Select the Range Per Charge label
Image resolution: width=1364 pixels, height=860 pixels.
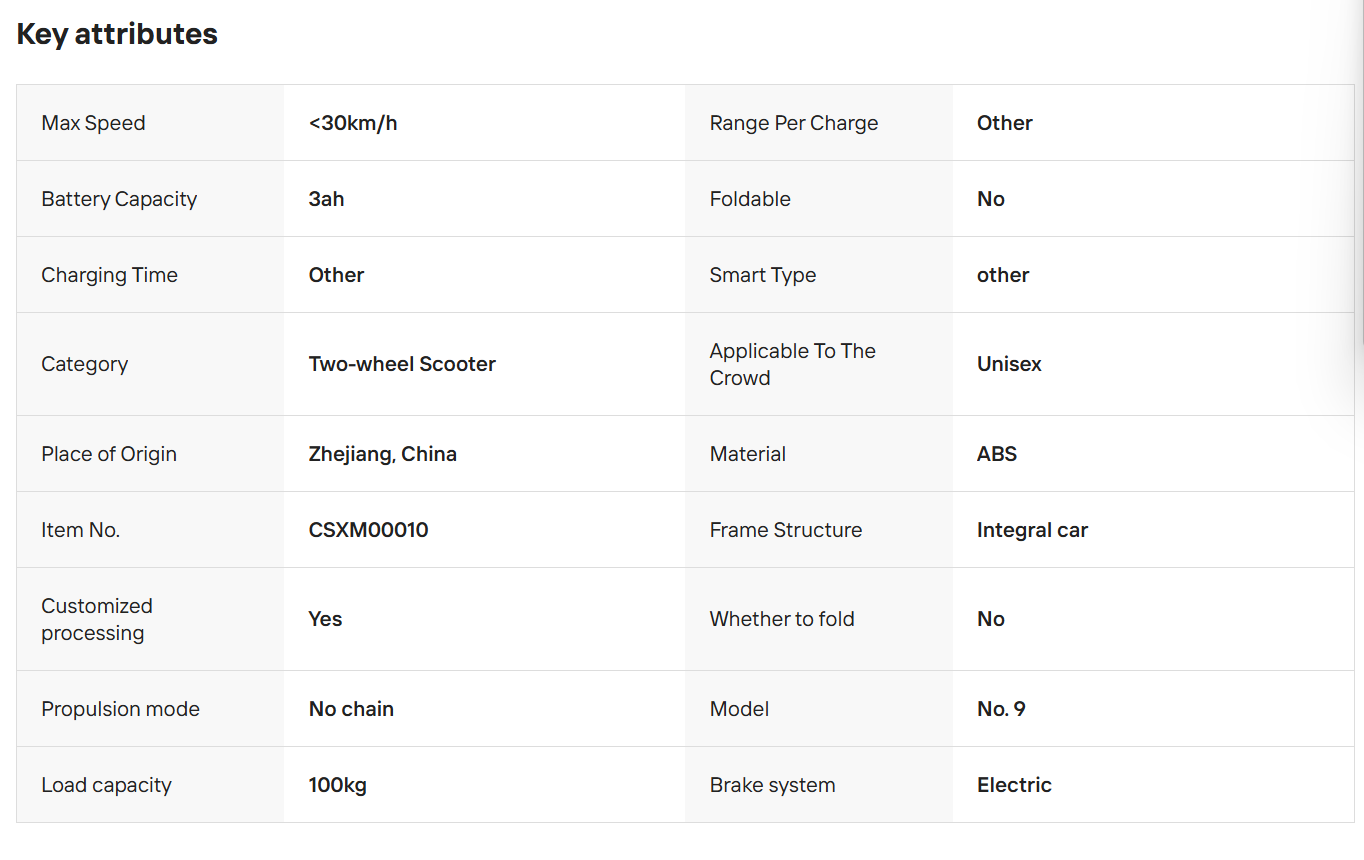tap(794, 123)
